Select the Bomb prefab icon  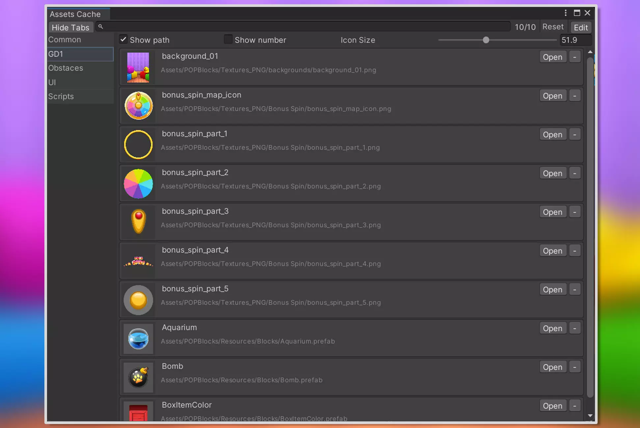(x=138, y=377)
